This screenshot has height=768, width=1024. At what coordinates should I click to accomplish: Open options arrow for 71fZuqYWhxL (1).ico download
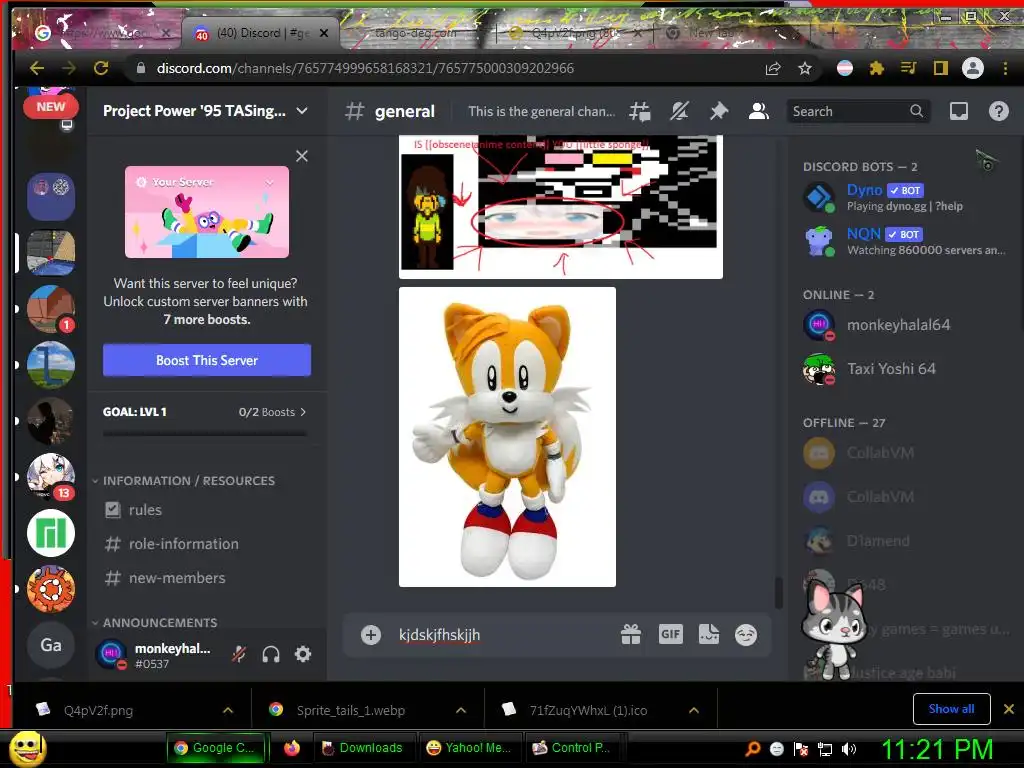694,710
